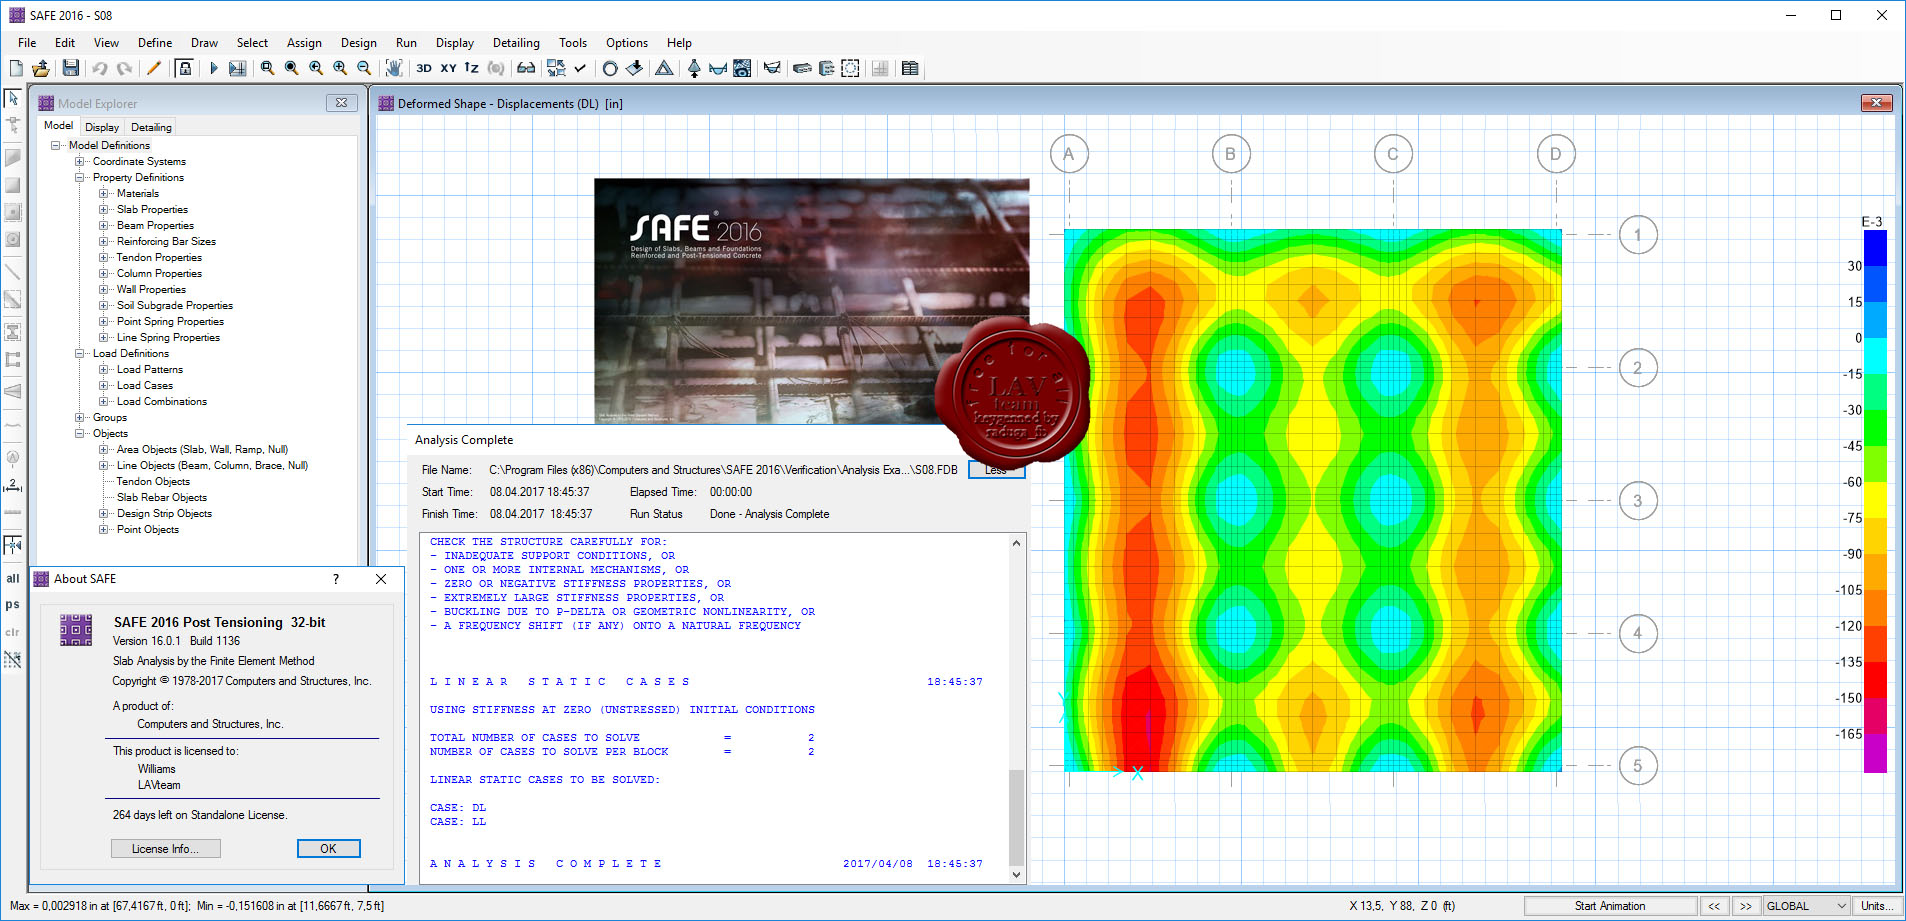Click the dimension line '2' tool

coord(13,485)
